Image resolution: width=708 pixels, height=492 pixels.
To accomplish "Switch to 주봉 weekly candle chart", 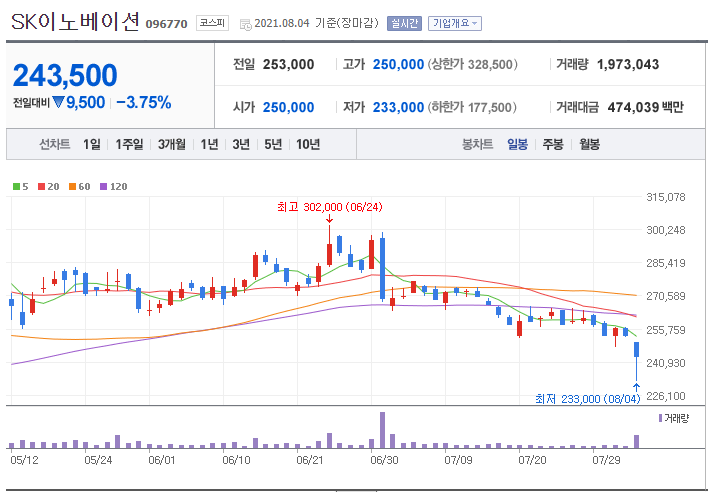I will [553, 144].
